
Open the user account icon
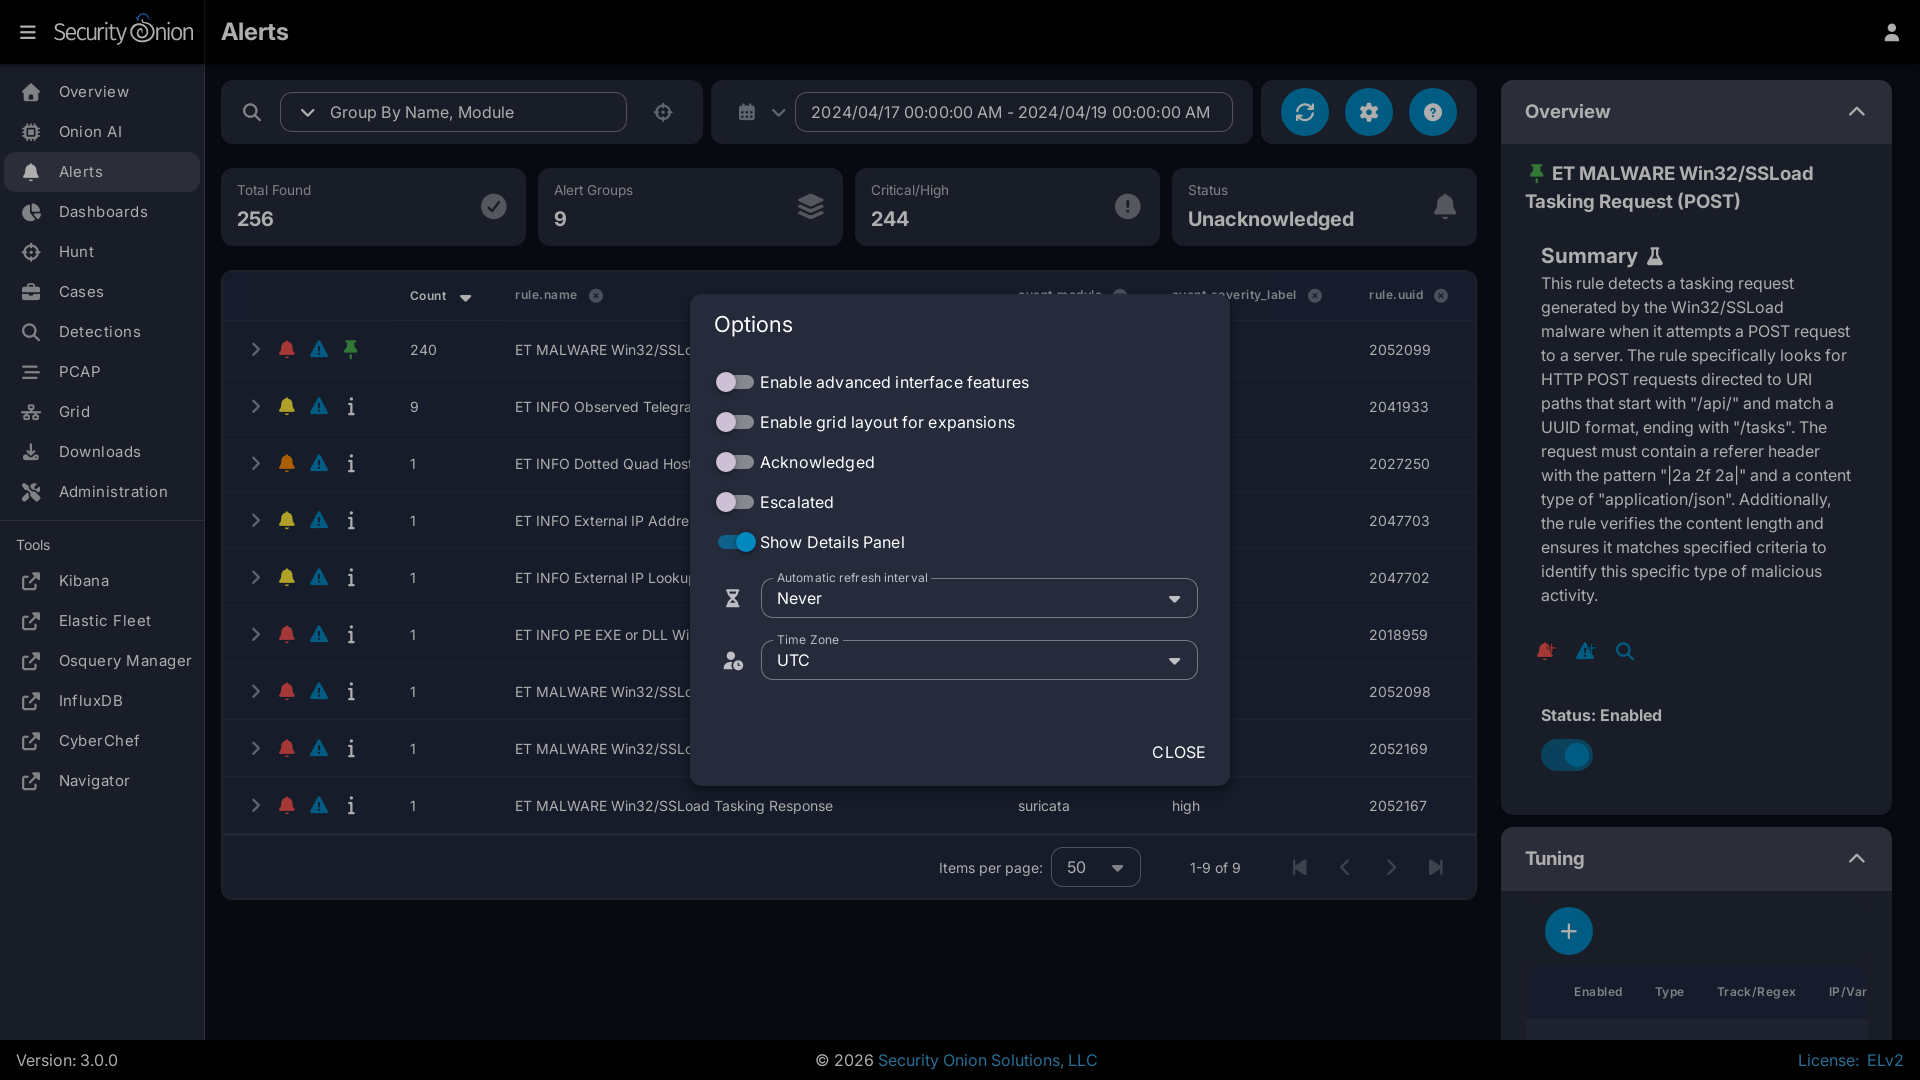(1891, 32)
